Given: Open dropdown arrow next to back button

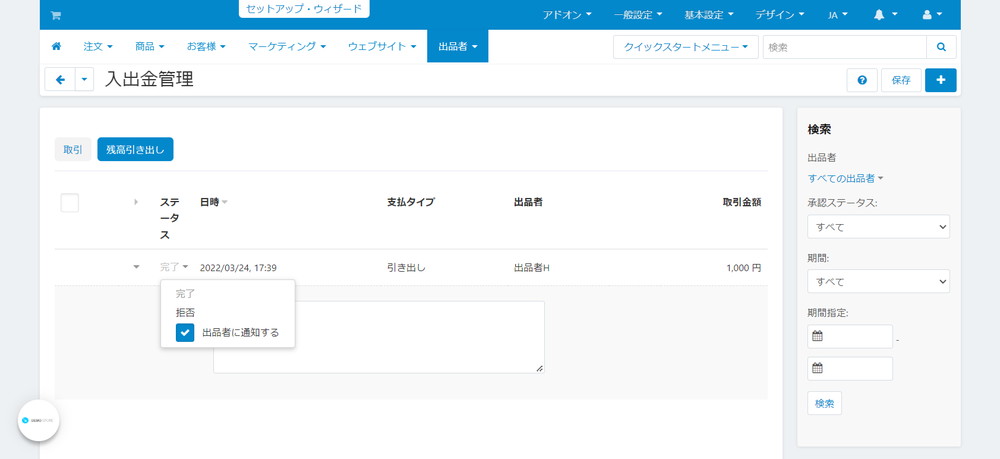Looking at the screenshot, I should click(x=84, y=80).
